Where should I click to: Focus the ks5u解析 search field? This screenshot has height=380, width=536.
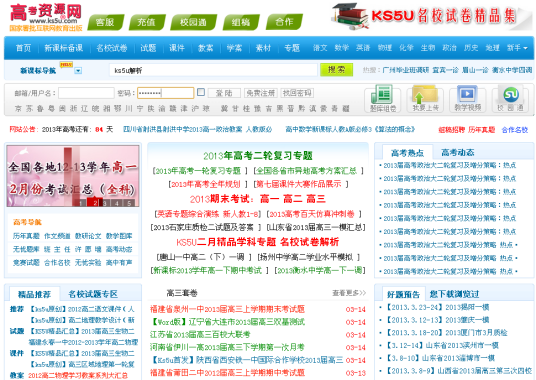tap(214, 70)
